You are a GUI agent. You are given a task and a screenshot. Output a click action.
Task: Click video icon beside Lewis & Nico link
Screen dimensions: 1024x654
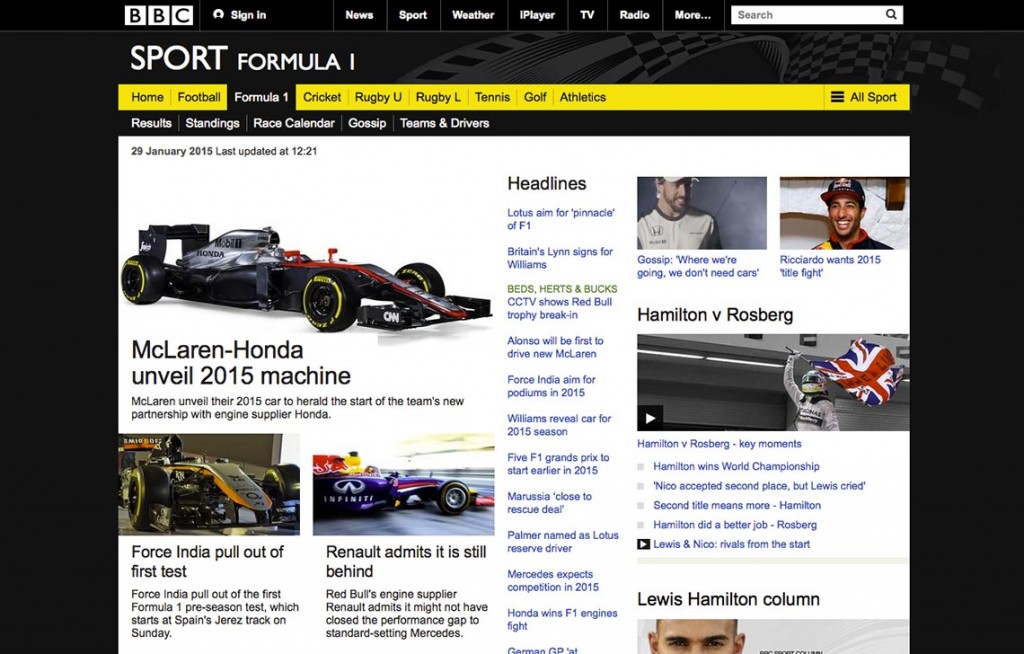pos(643,544)
